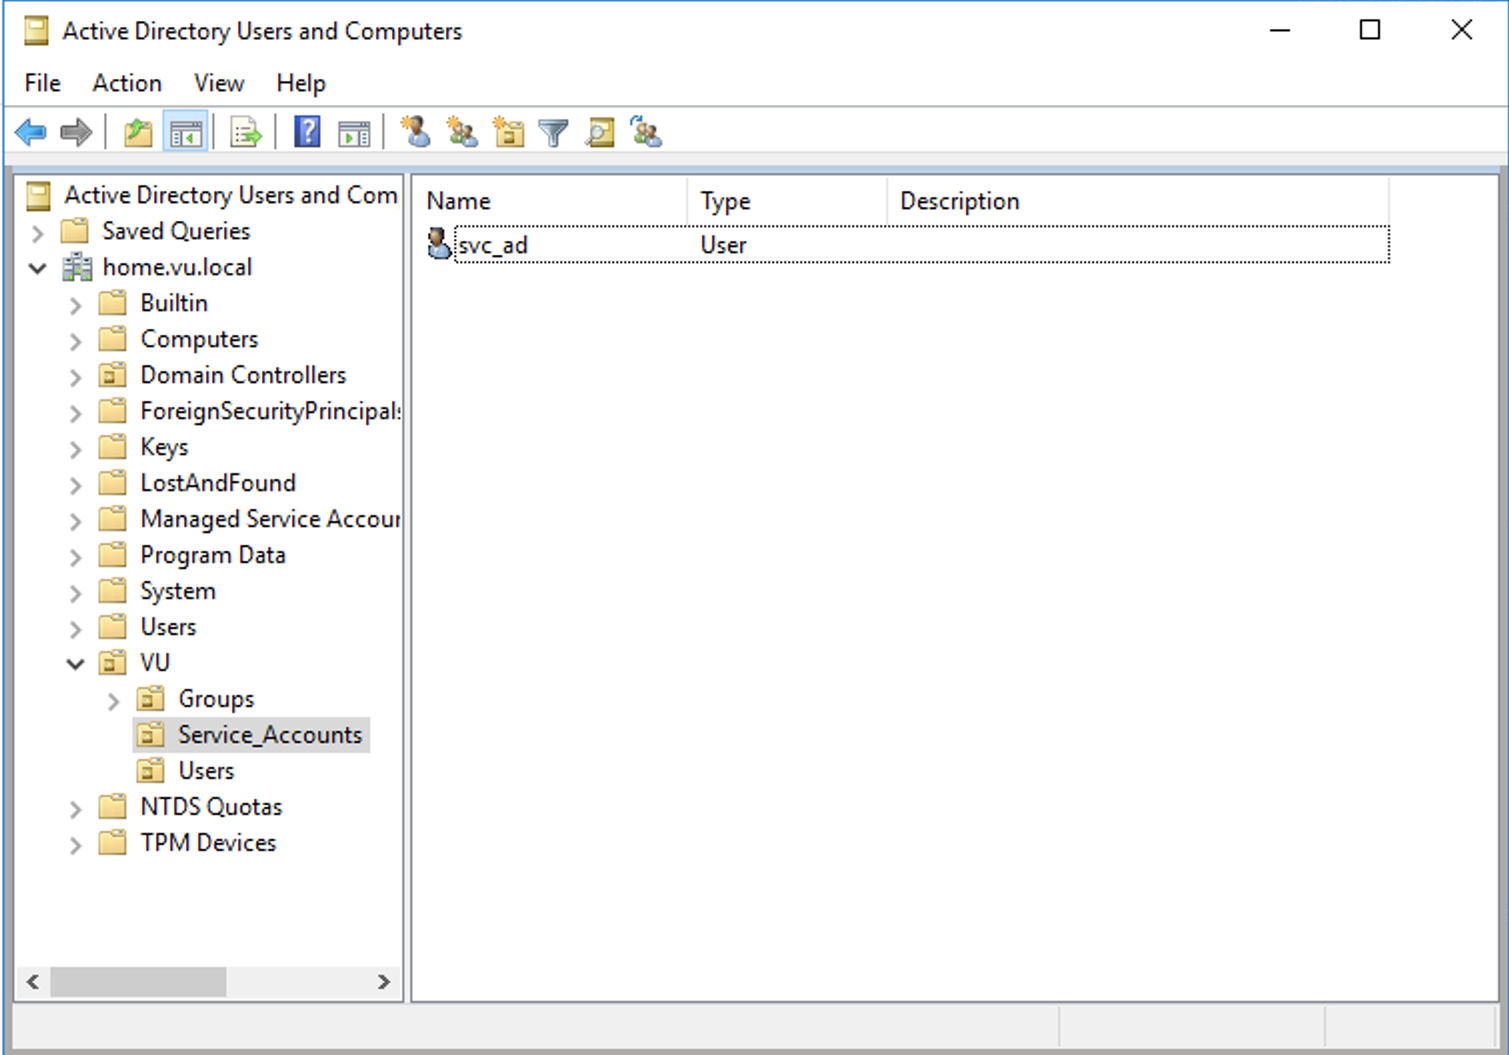Image resolution: width=1509 pixels, height=1055 pixels.
Task: Click the Find objects magnifier icon
Action: coord(600,132)
